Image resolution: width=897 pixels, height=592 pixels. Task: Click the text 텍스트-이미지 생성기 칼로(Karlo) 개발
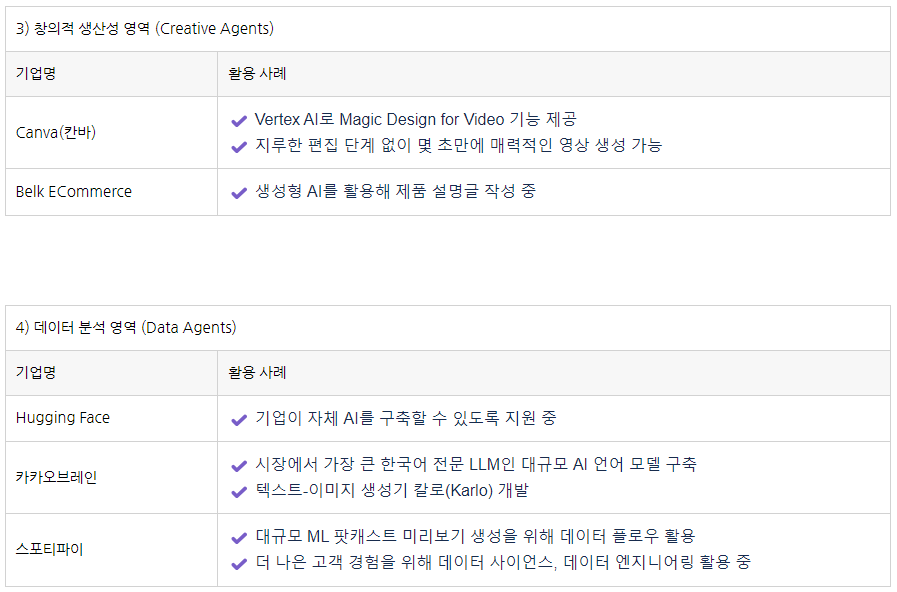pos(392,491)
